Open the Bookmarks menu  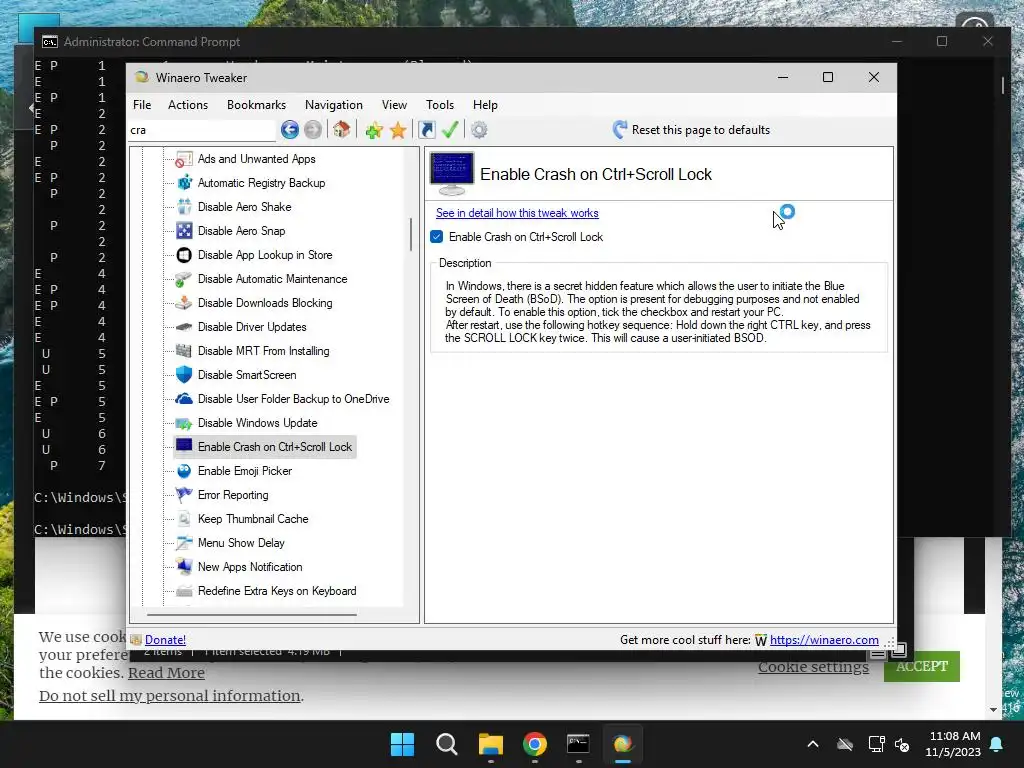pyautogui.click(x=256, y=104)
